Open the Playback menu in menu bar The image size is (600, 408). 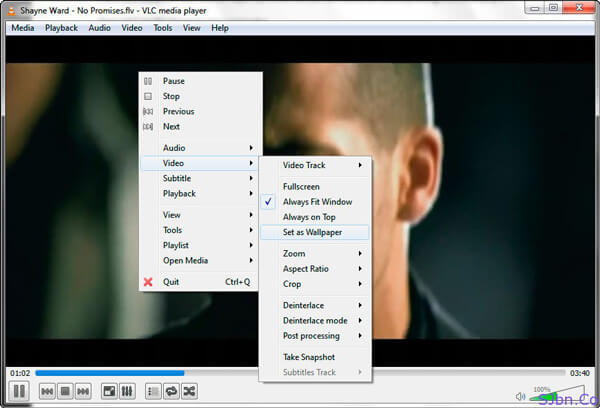61,28
